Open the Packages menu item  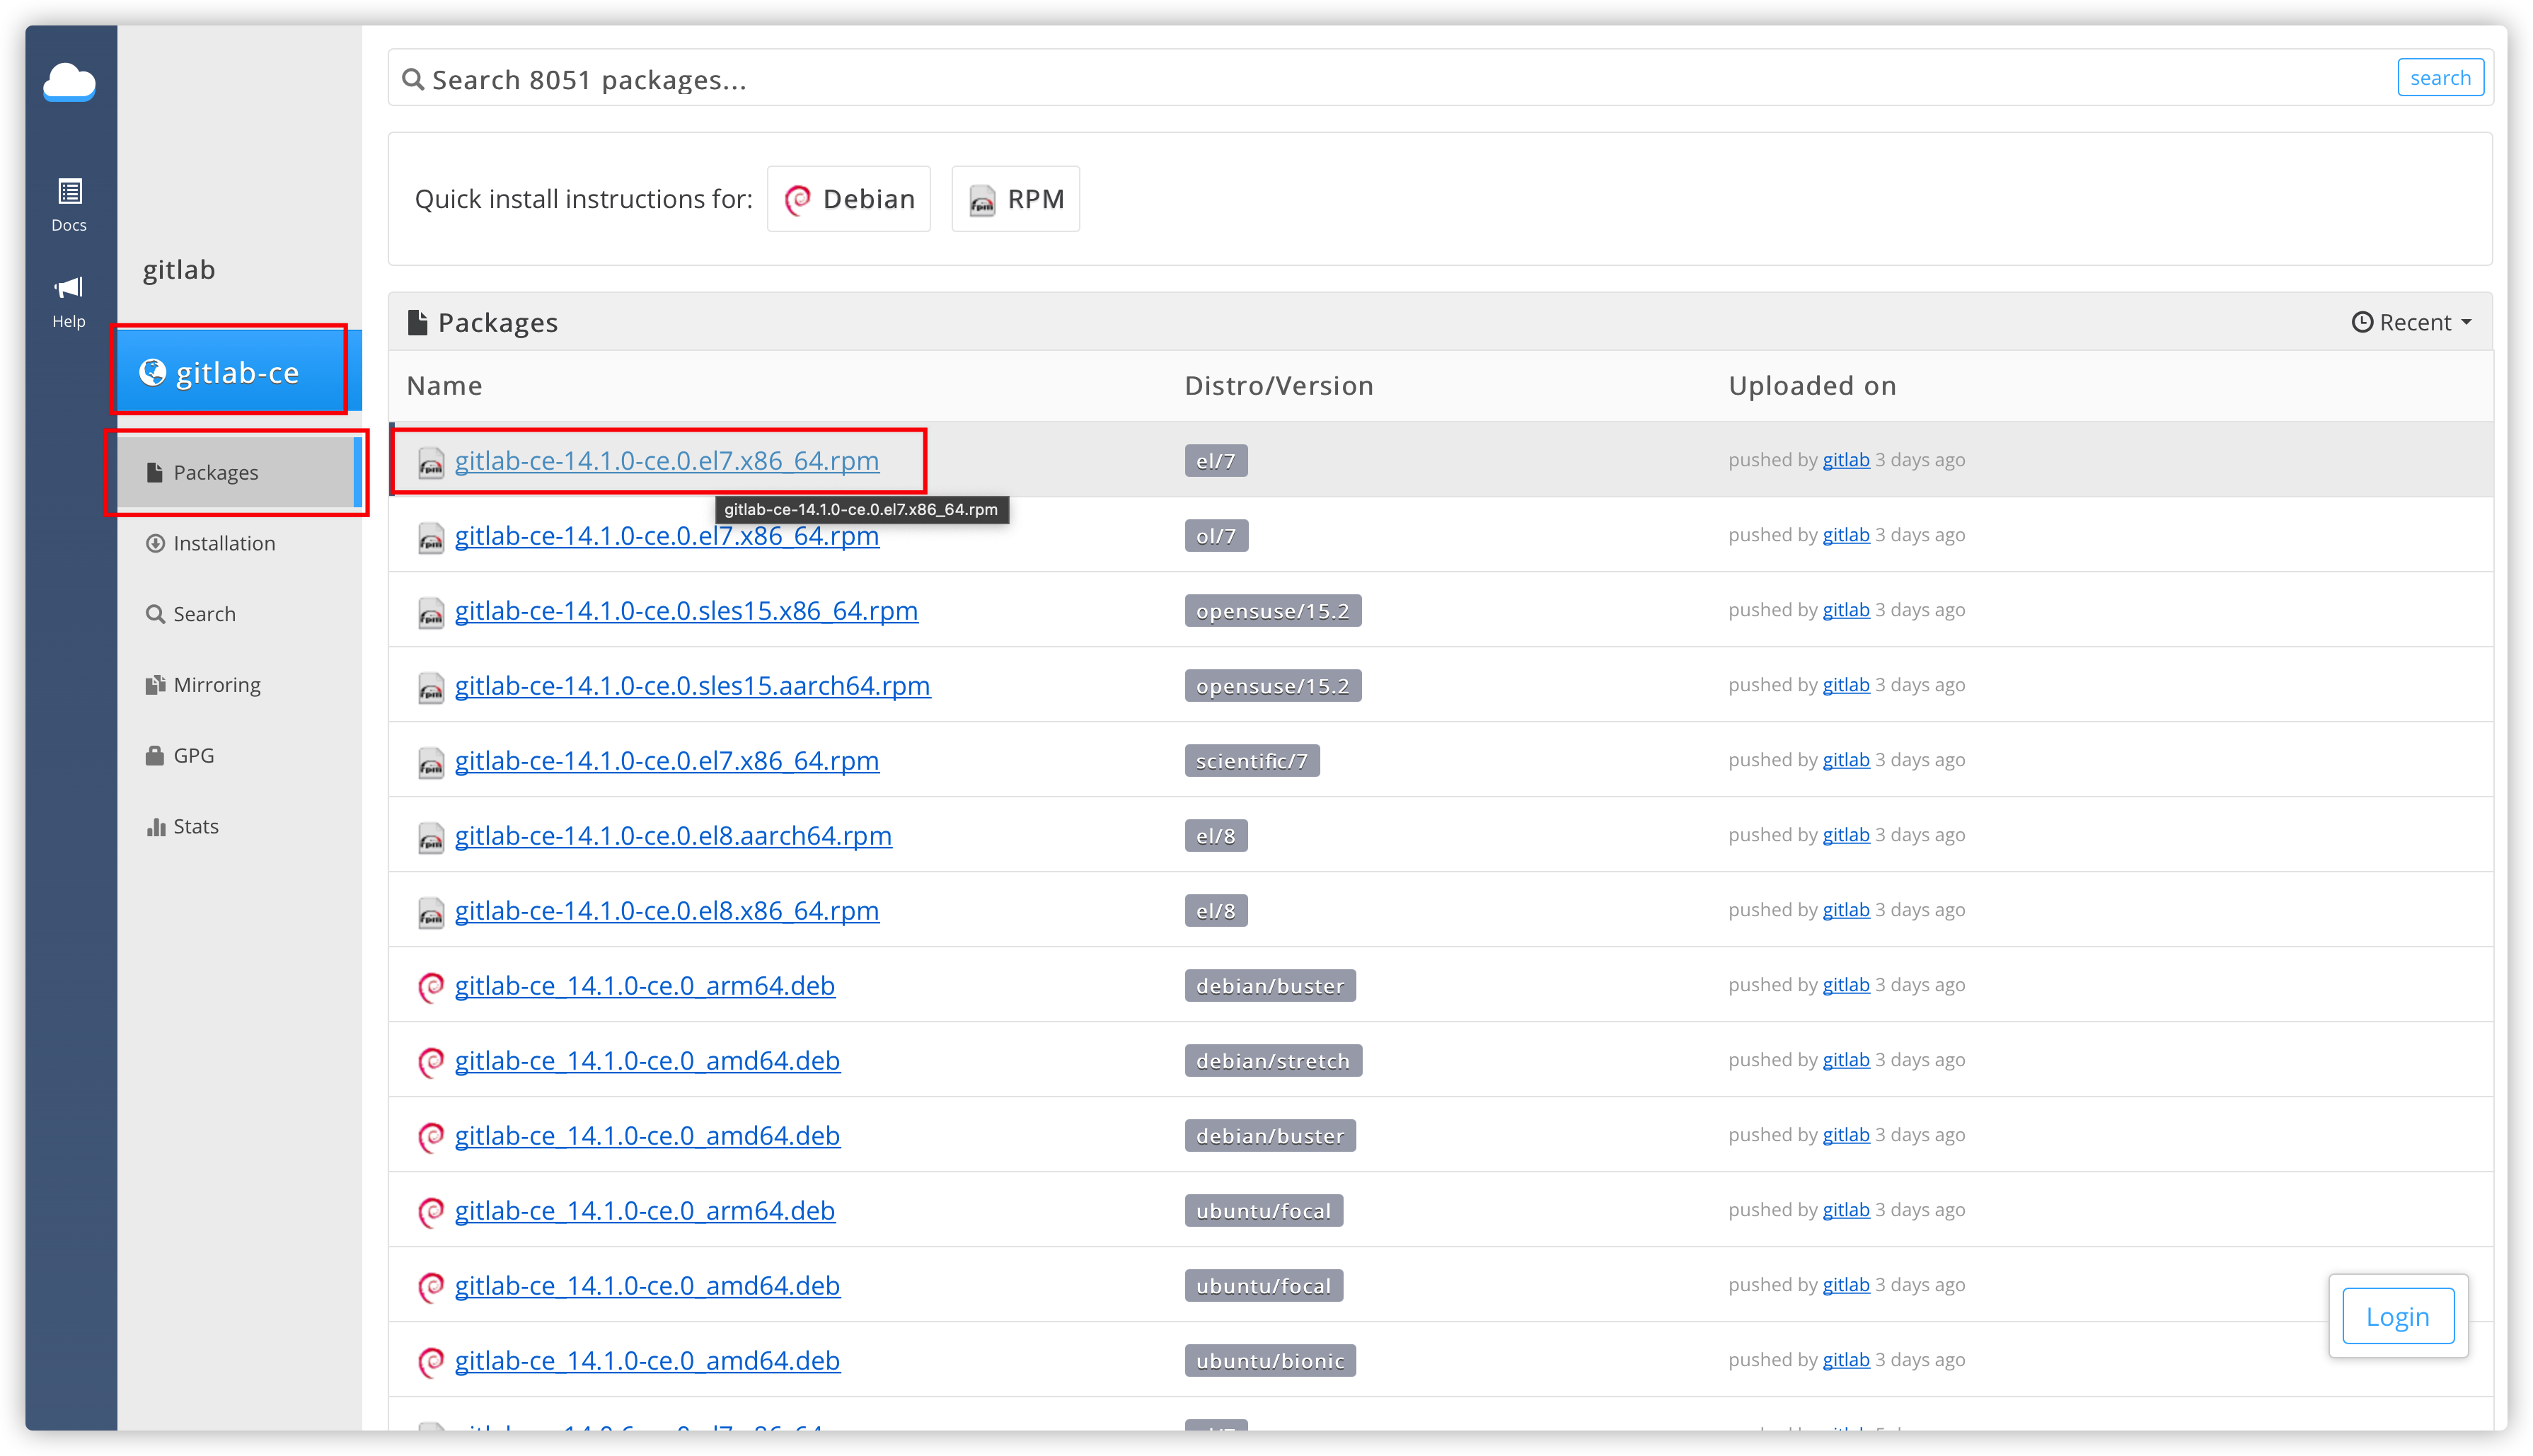tap(239, 472)
